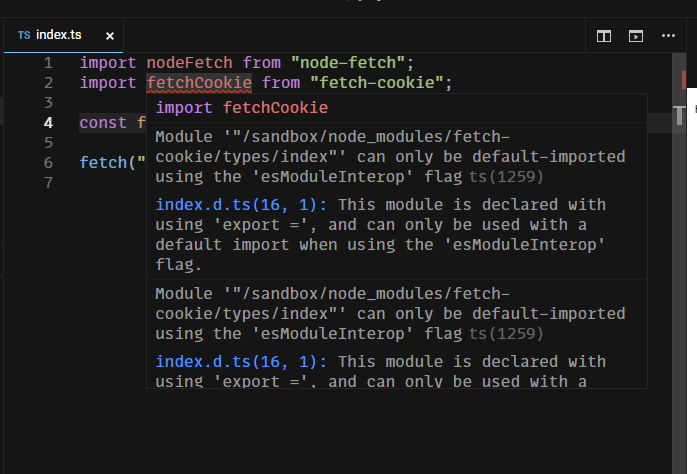The width and height of the screenshot is (697, 474).
Task: Click the editor vertical scrollbar
Action: pos(679,263)
